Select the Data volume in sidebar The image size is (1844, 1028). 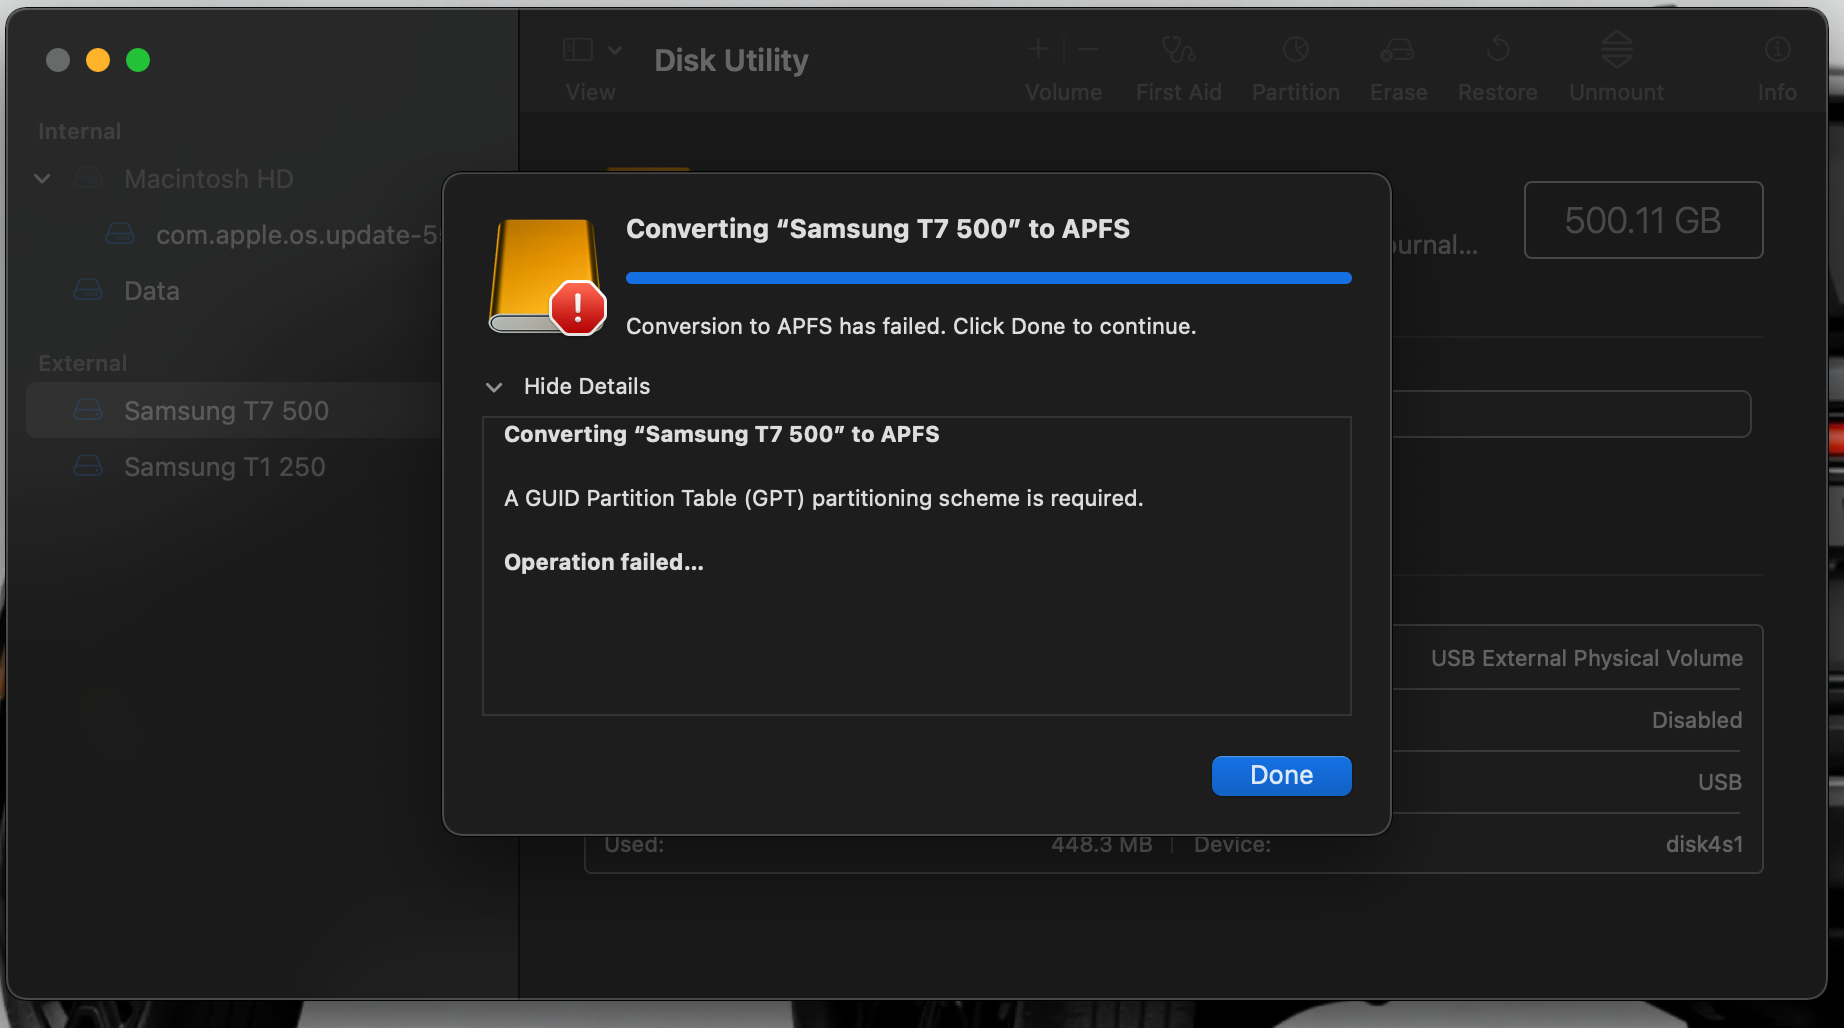[152, 291]
